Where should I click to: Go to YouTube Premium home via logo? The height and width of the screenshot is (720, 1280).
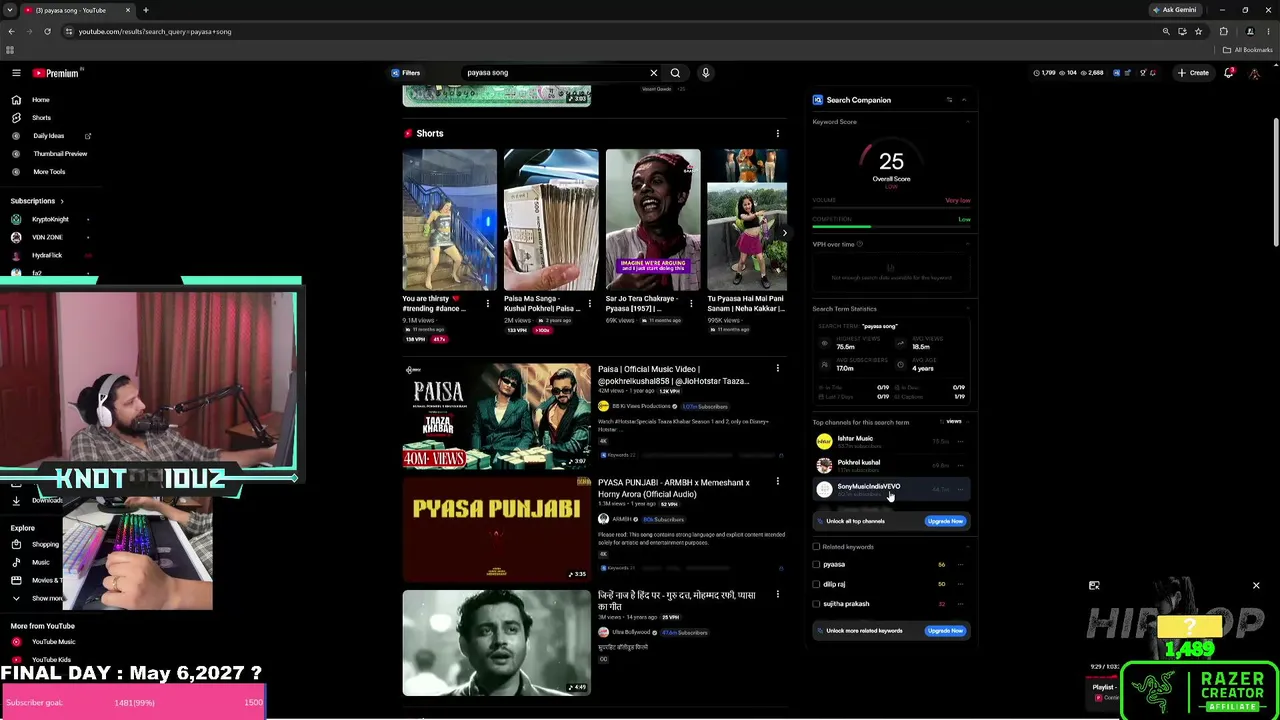[58, 73]
